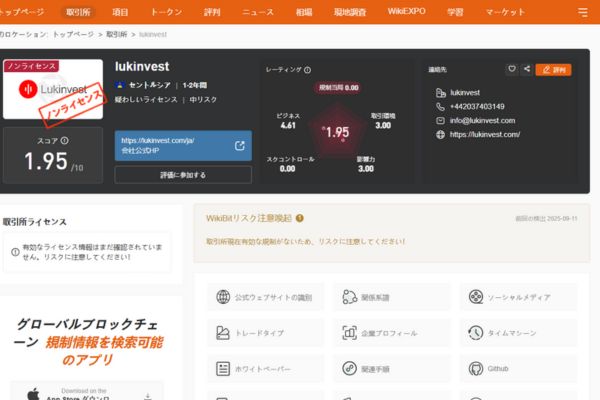600x400 pixels.
Task: Open the ニュース navigation item
Action: pos(258,12)
